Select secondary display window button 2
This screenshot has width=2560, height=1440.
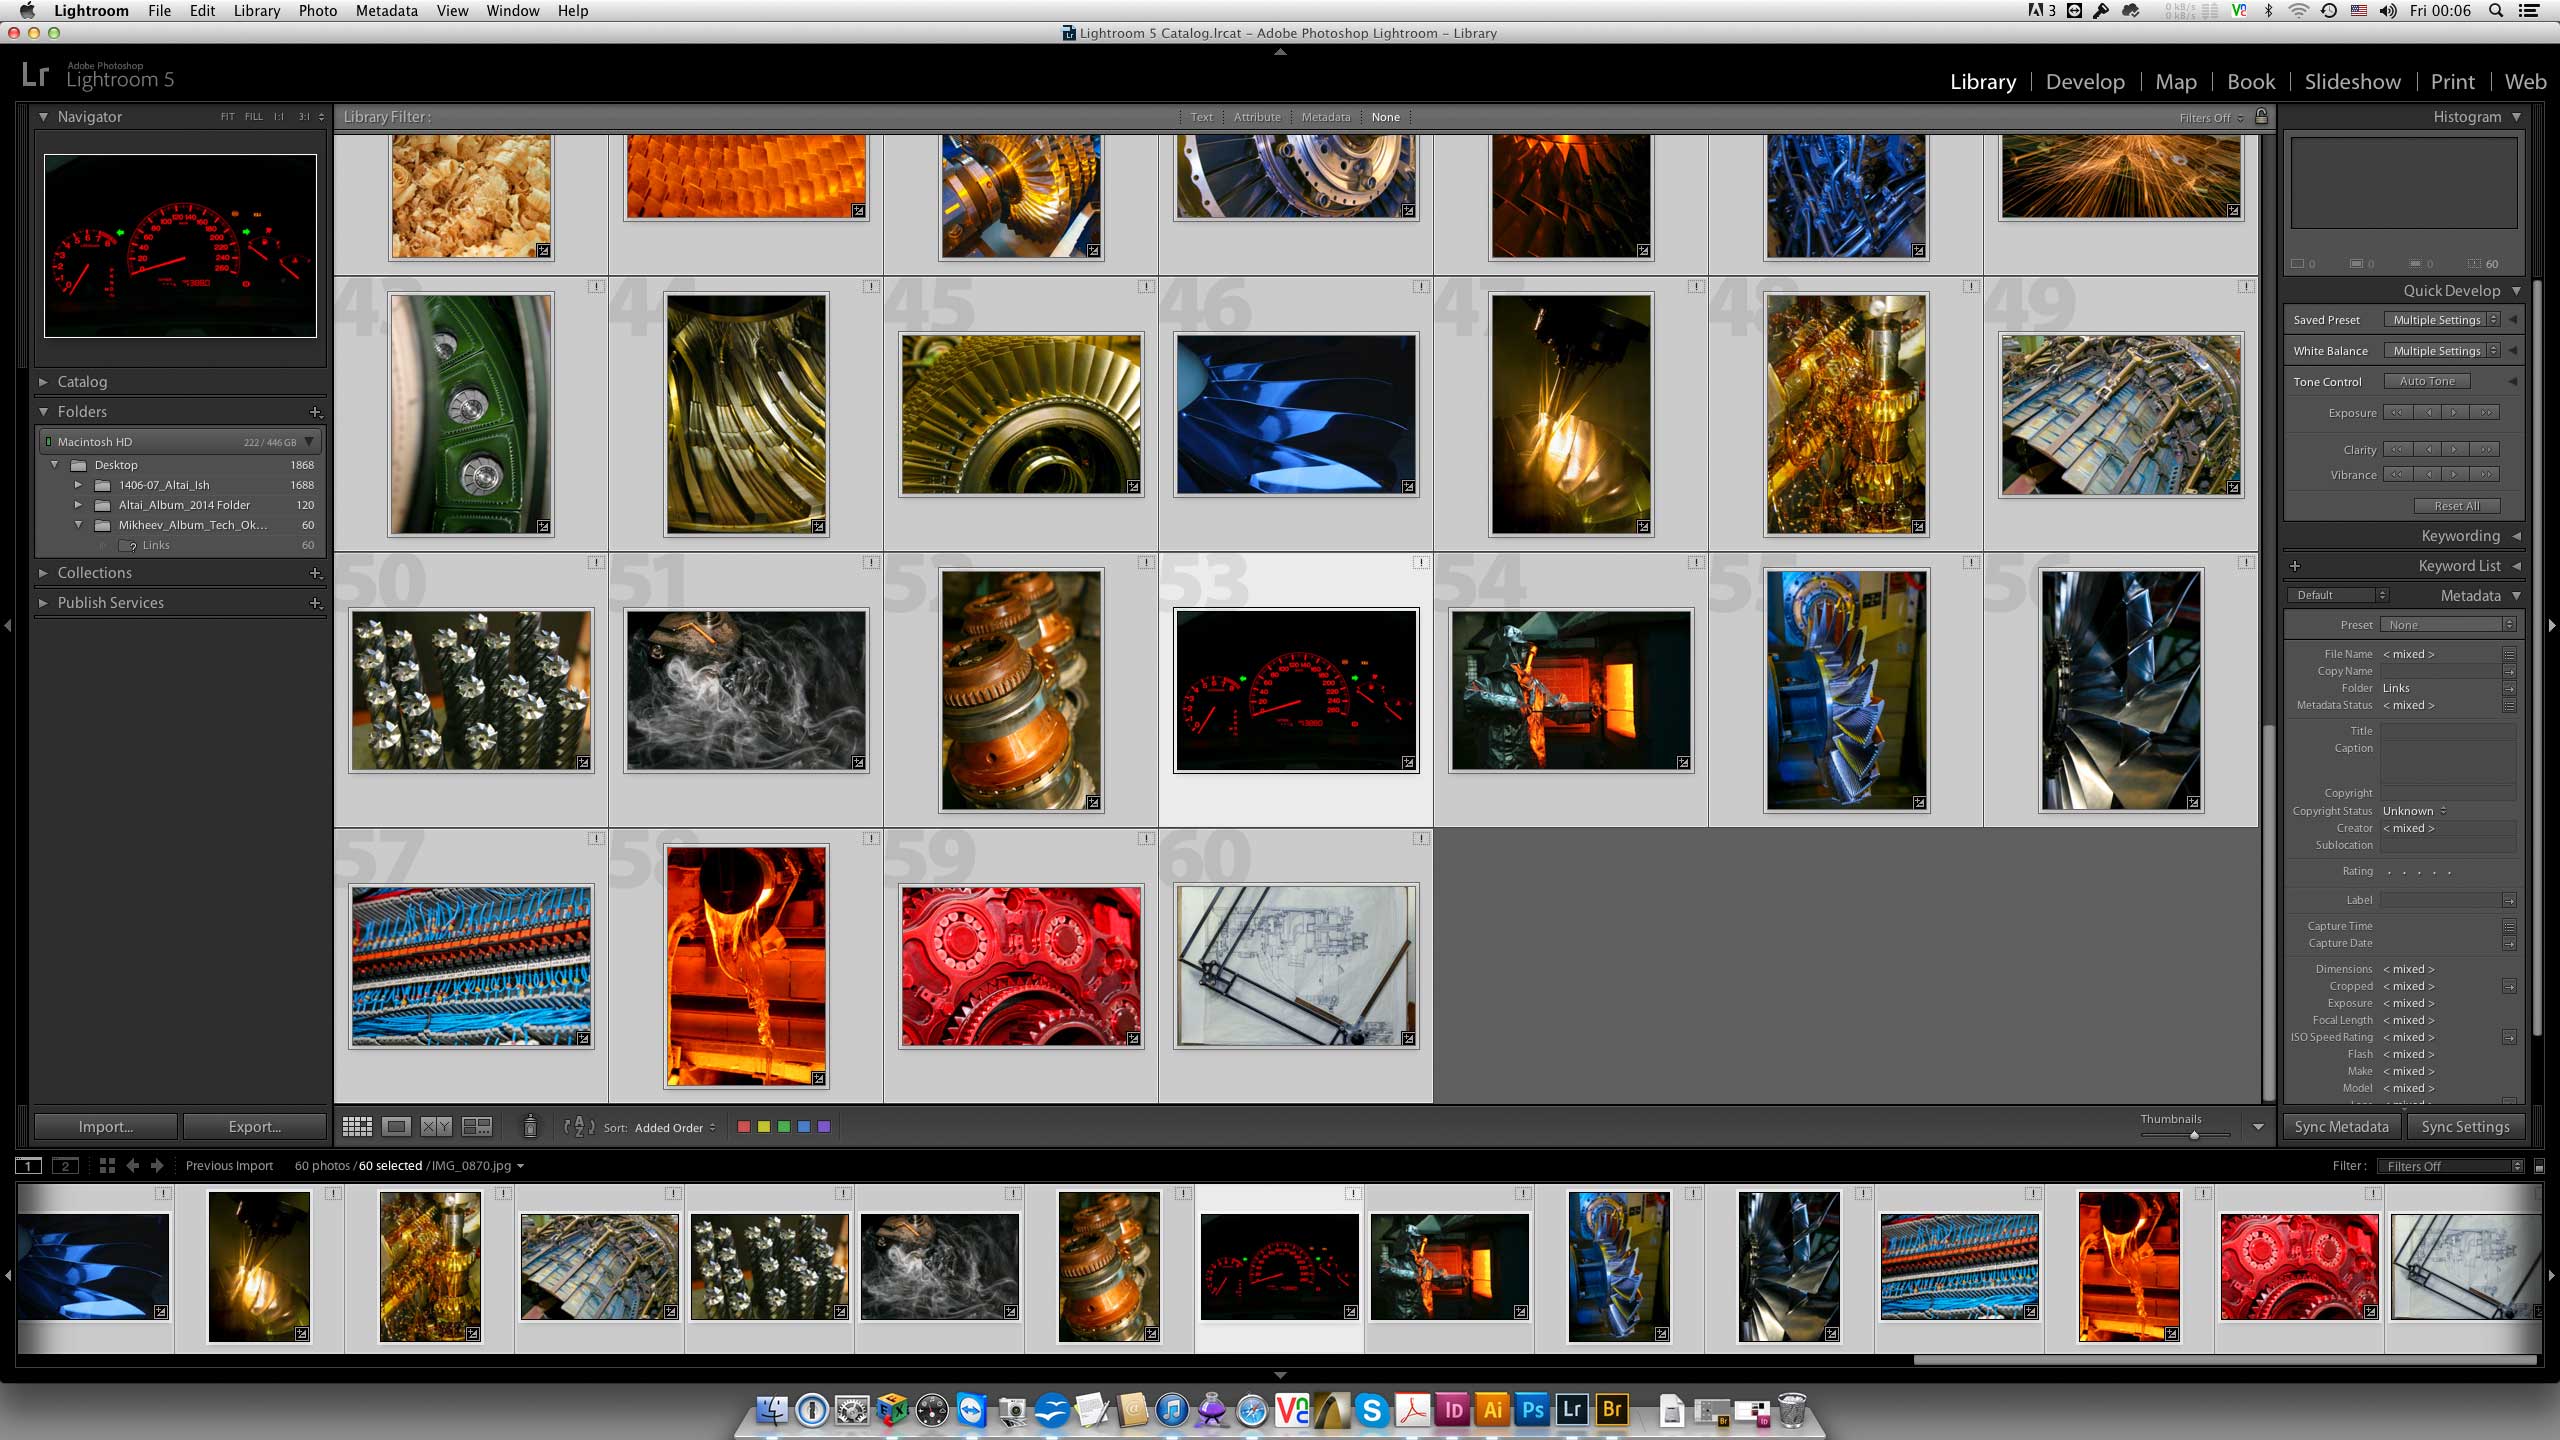coord(65,1166)
